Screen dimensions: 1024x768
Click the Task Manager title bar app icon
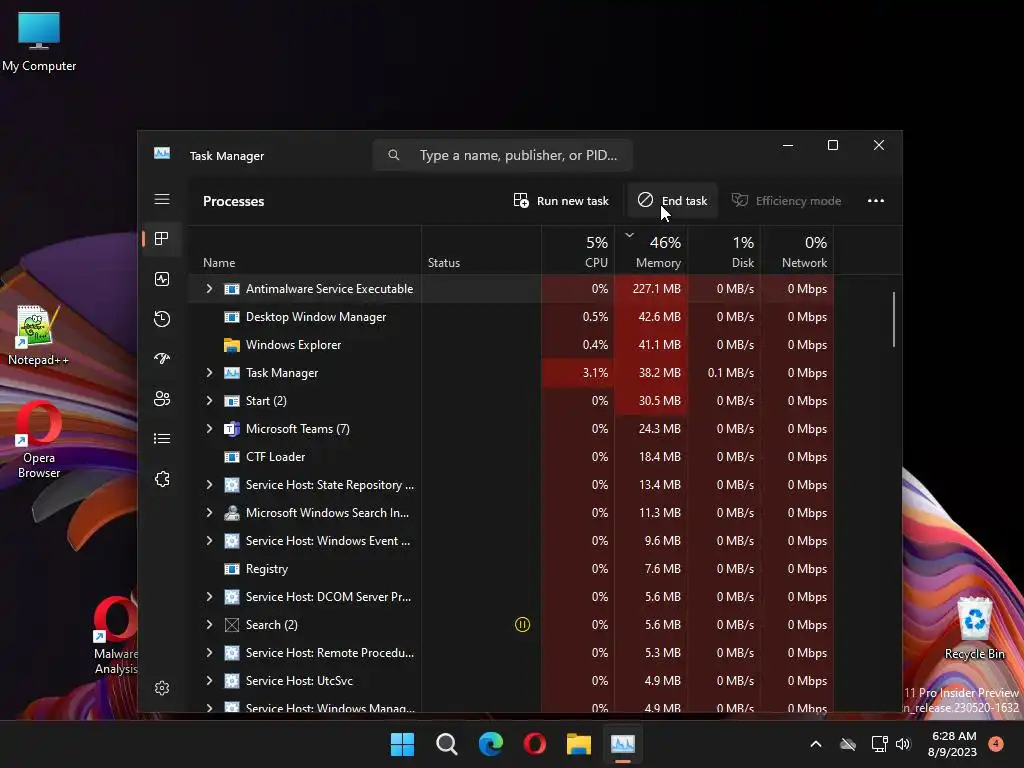(x=162, y=153)
